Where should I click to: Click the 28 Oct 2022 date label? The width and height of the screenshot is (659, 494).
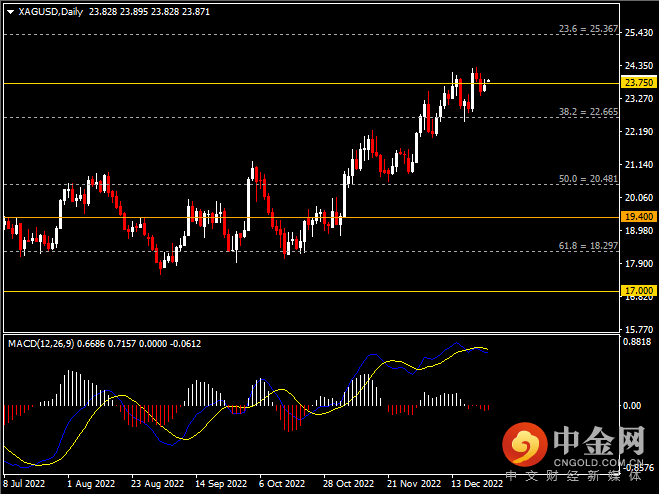[348, 483]
